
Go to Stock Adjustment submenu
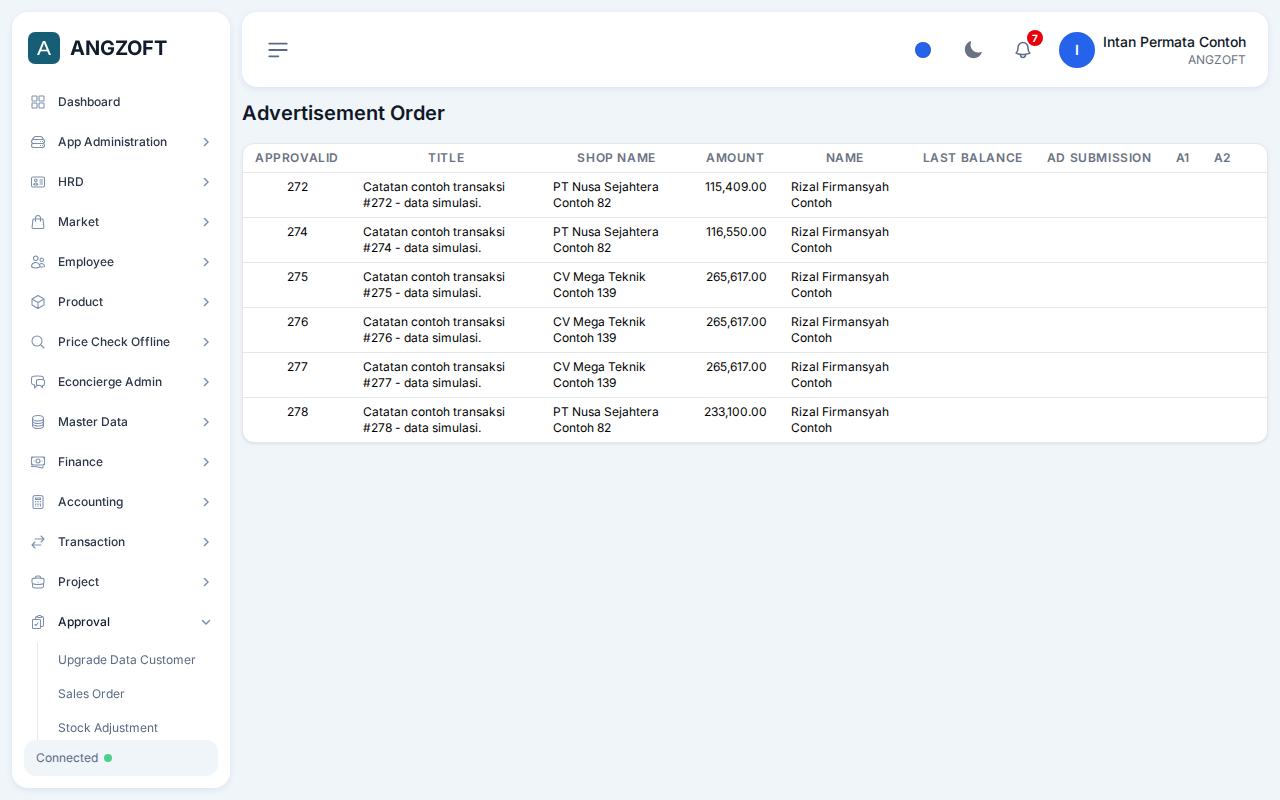108,728
